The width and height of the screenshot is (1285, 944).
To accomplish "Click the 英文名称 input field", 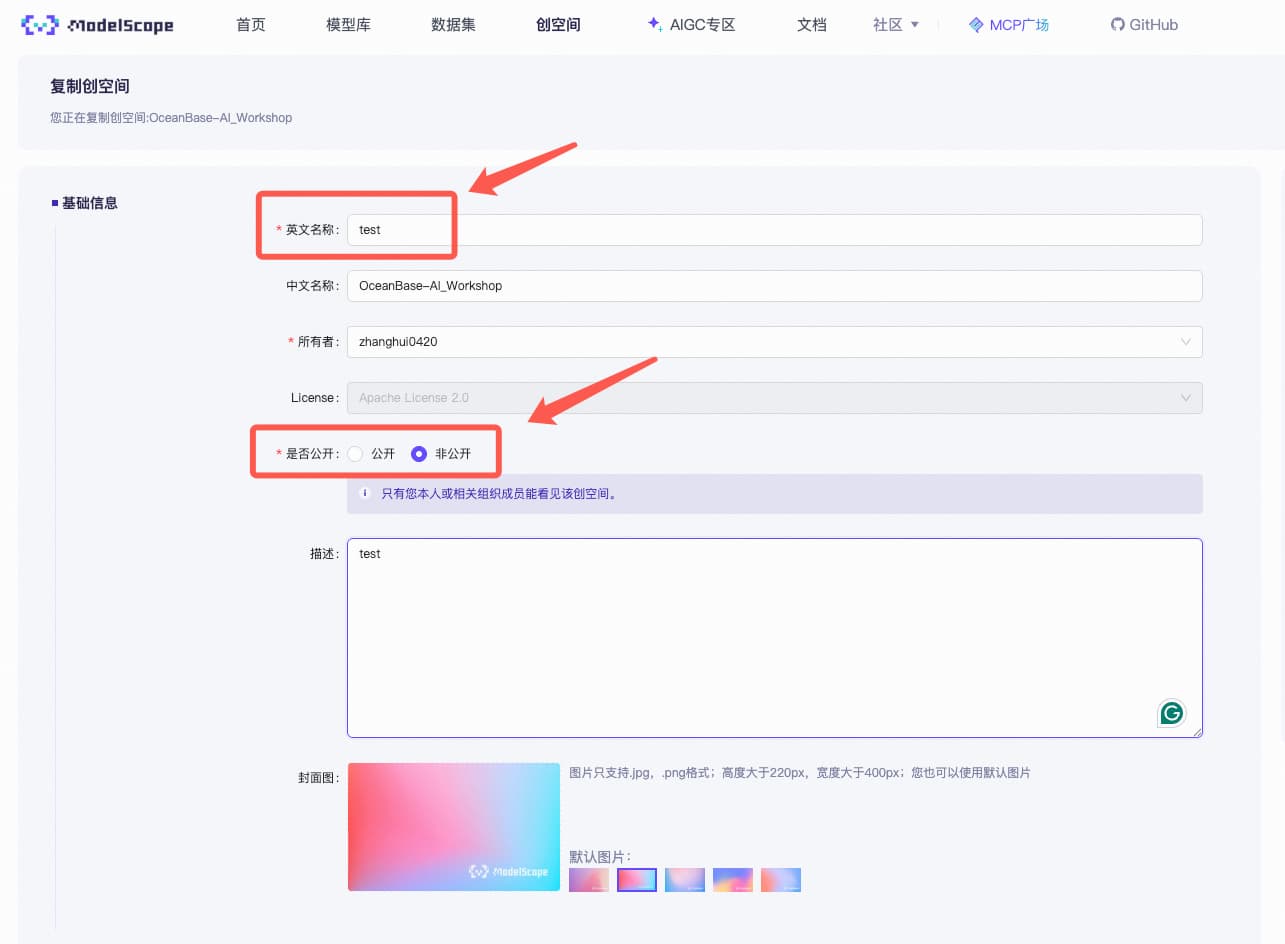I will (x=774, y=230).
